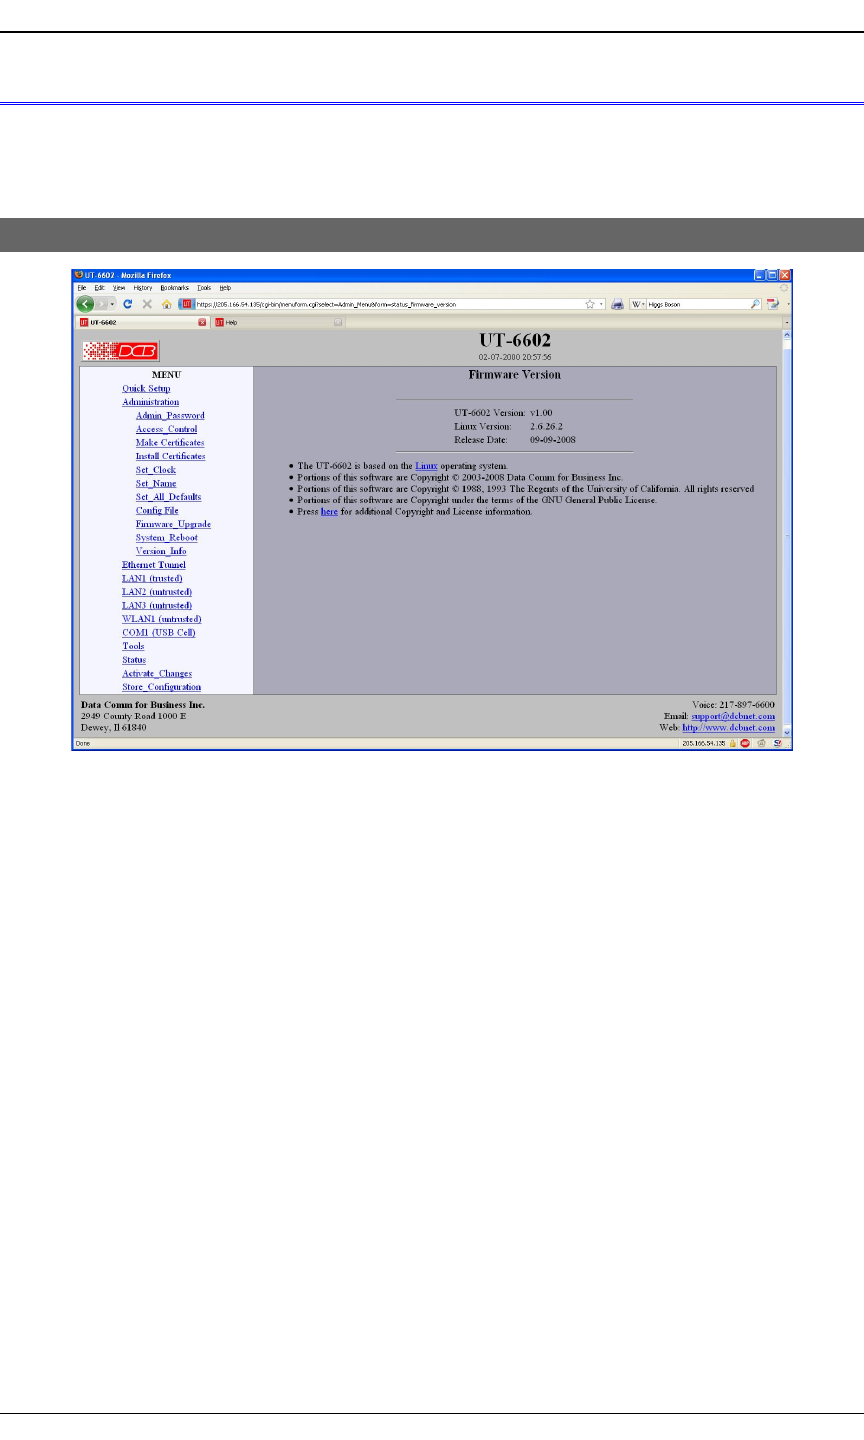Open the Edit menu
The image size is (864, 1440).
coord(99,288)
